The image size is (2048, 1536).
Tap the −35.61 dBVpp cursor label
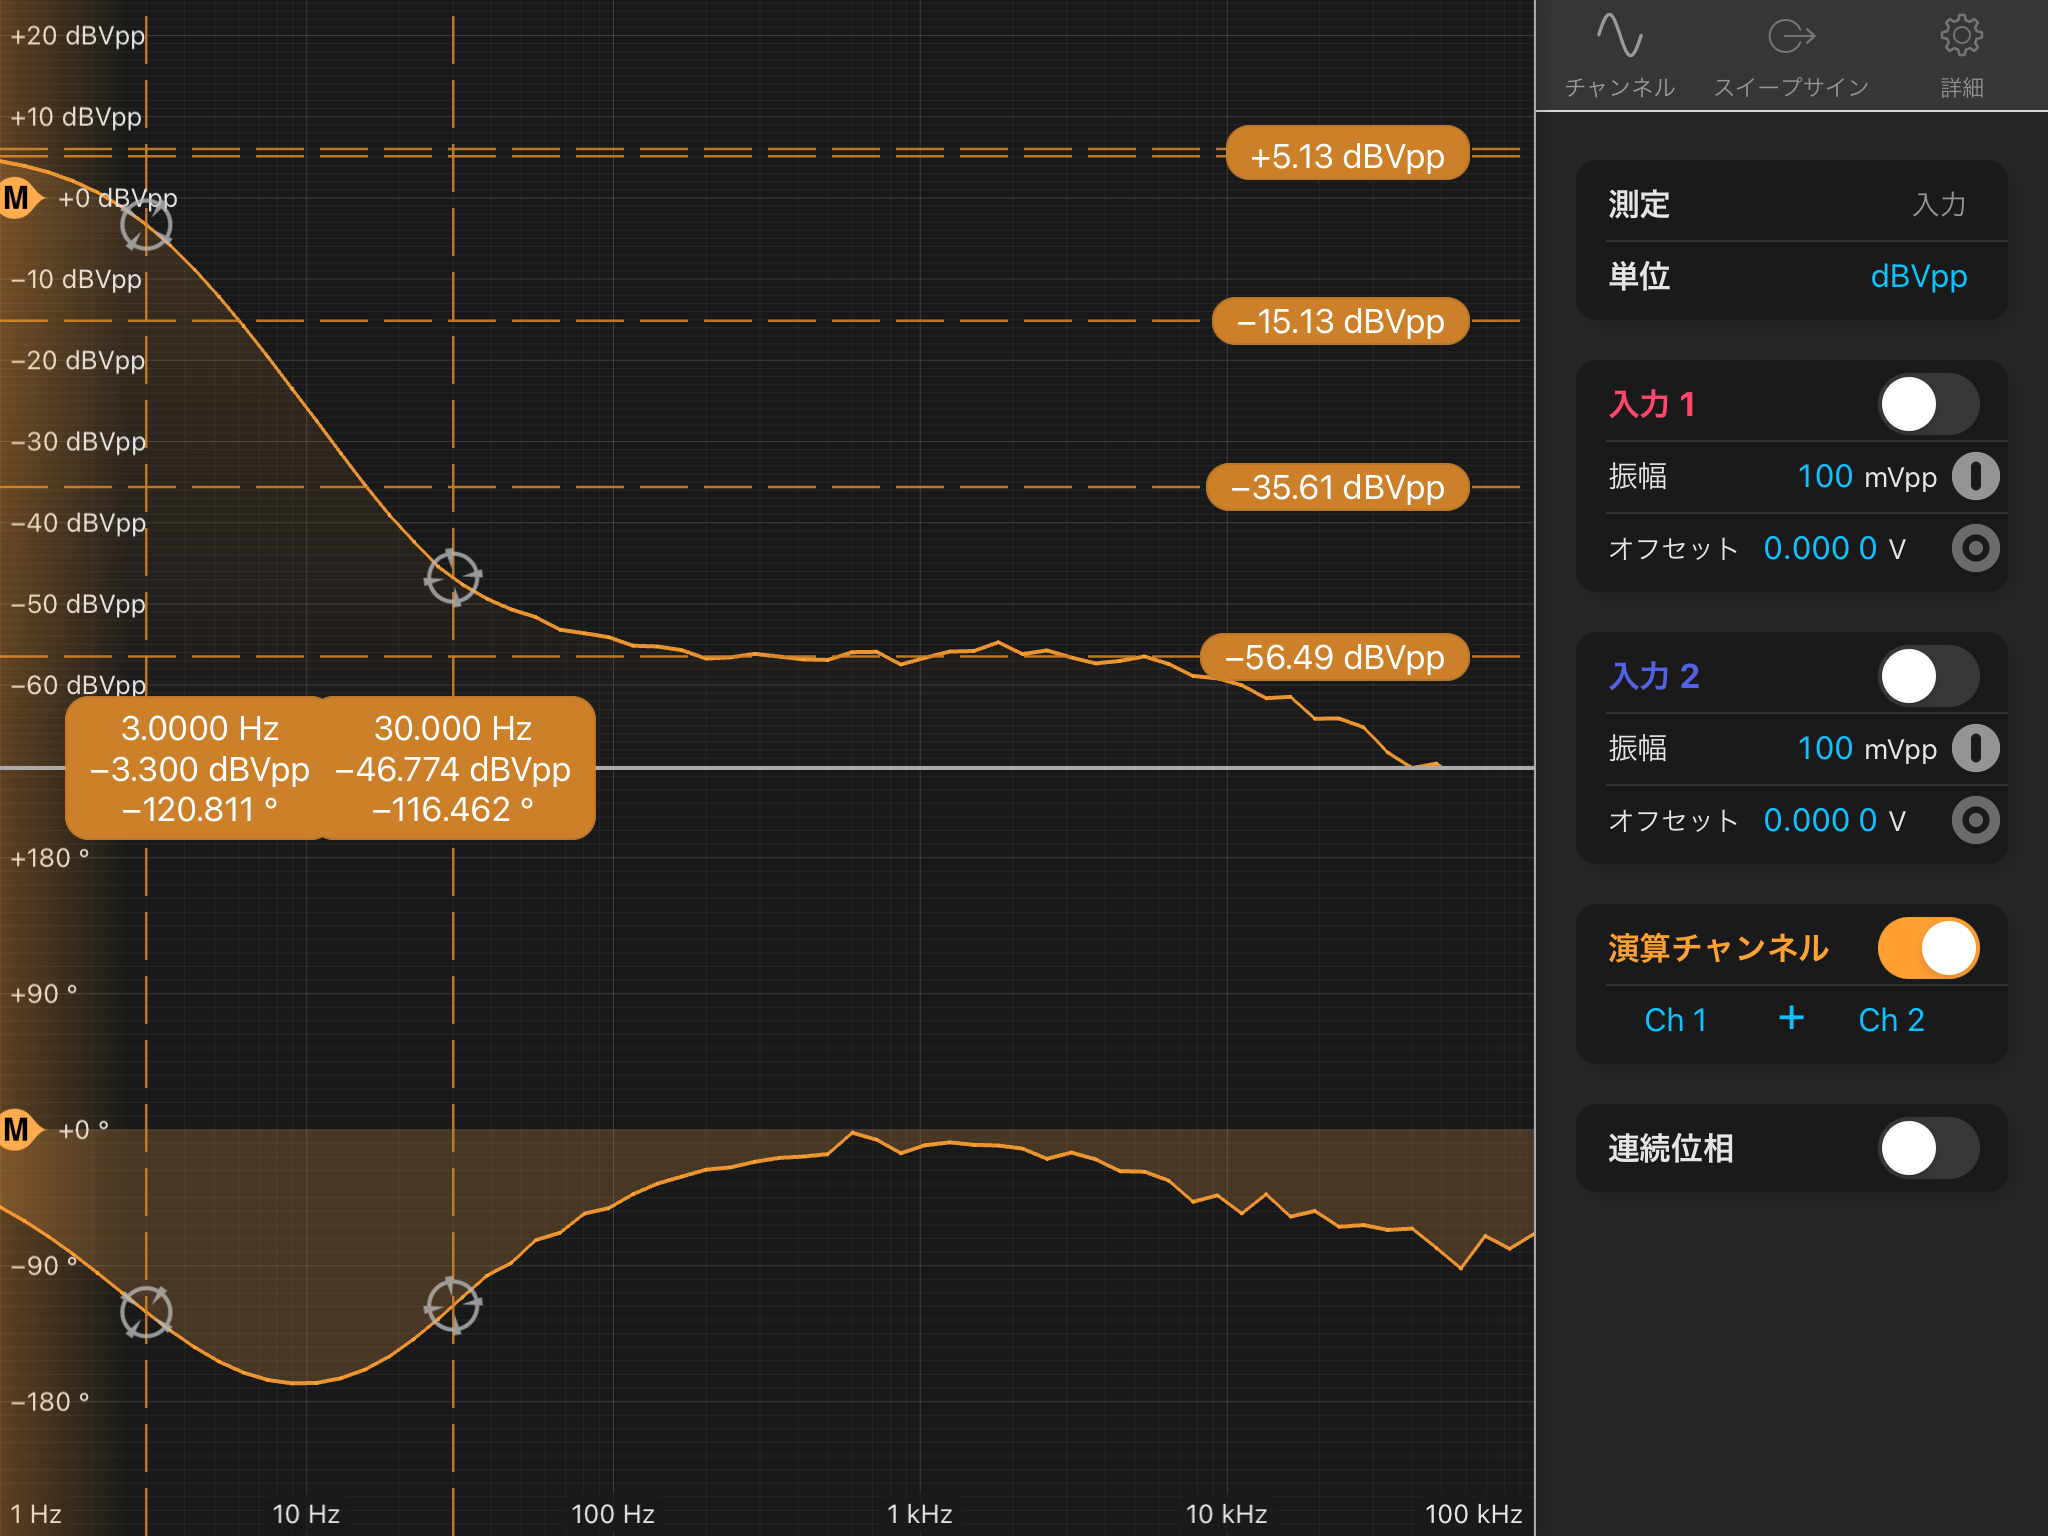click(1337, 487)
